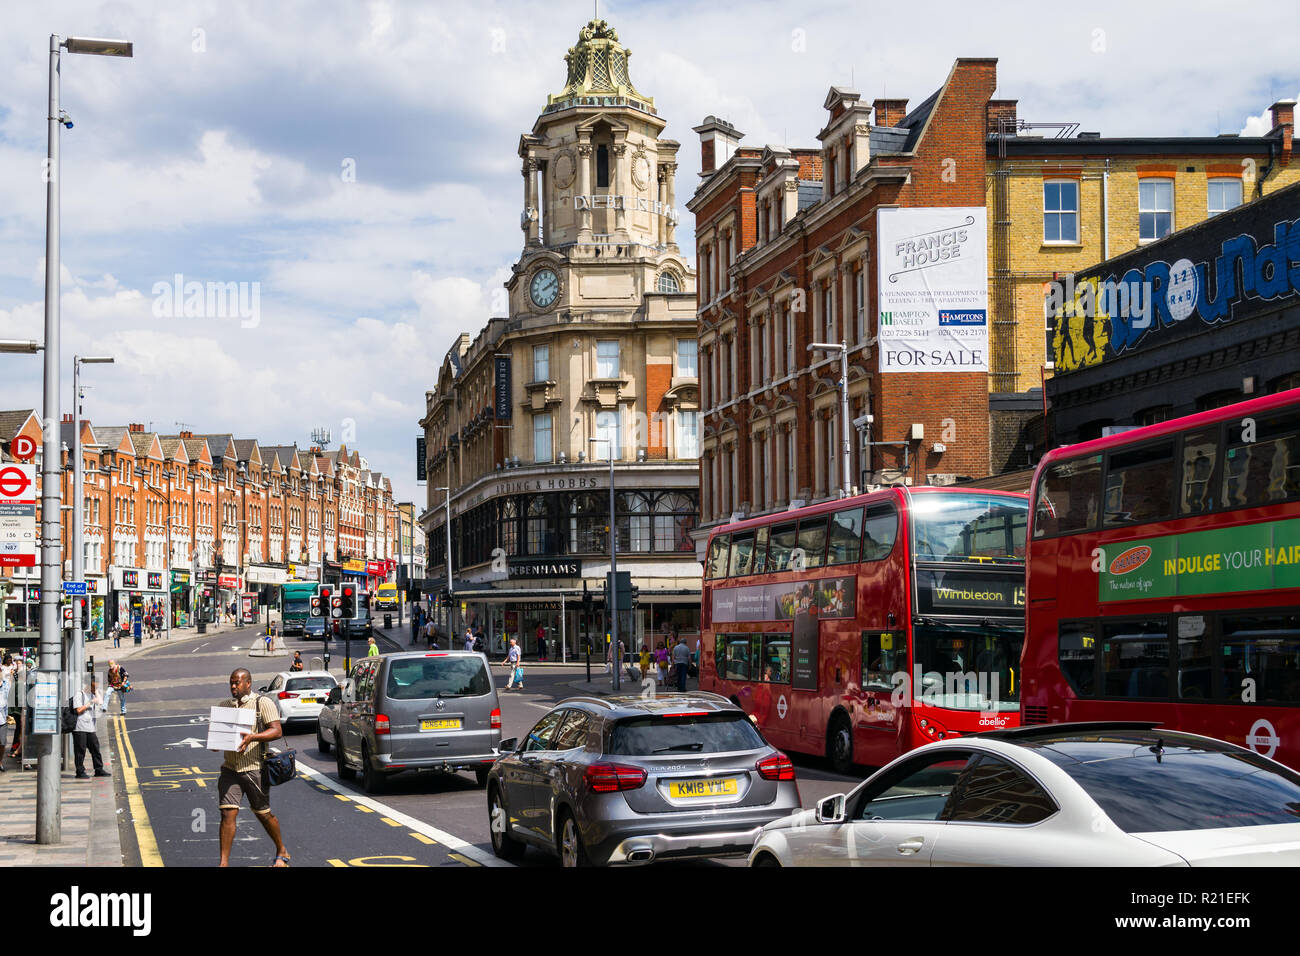Click the yellow number plate on grey van

(x=439, y=724)
